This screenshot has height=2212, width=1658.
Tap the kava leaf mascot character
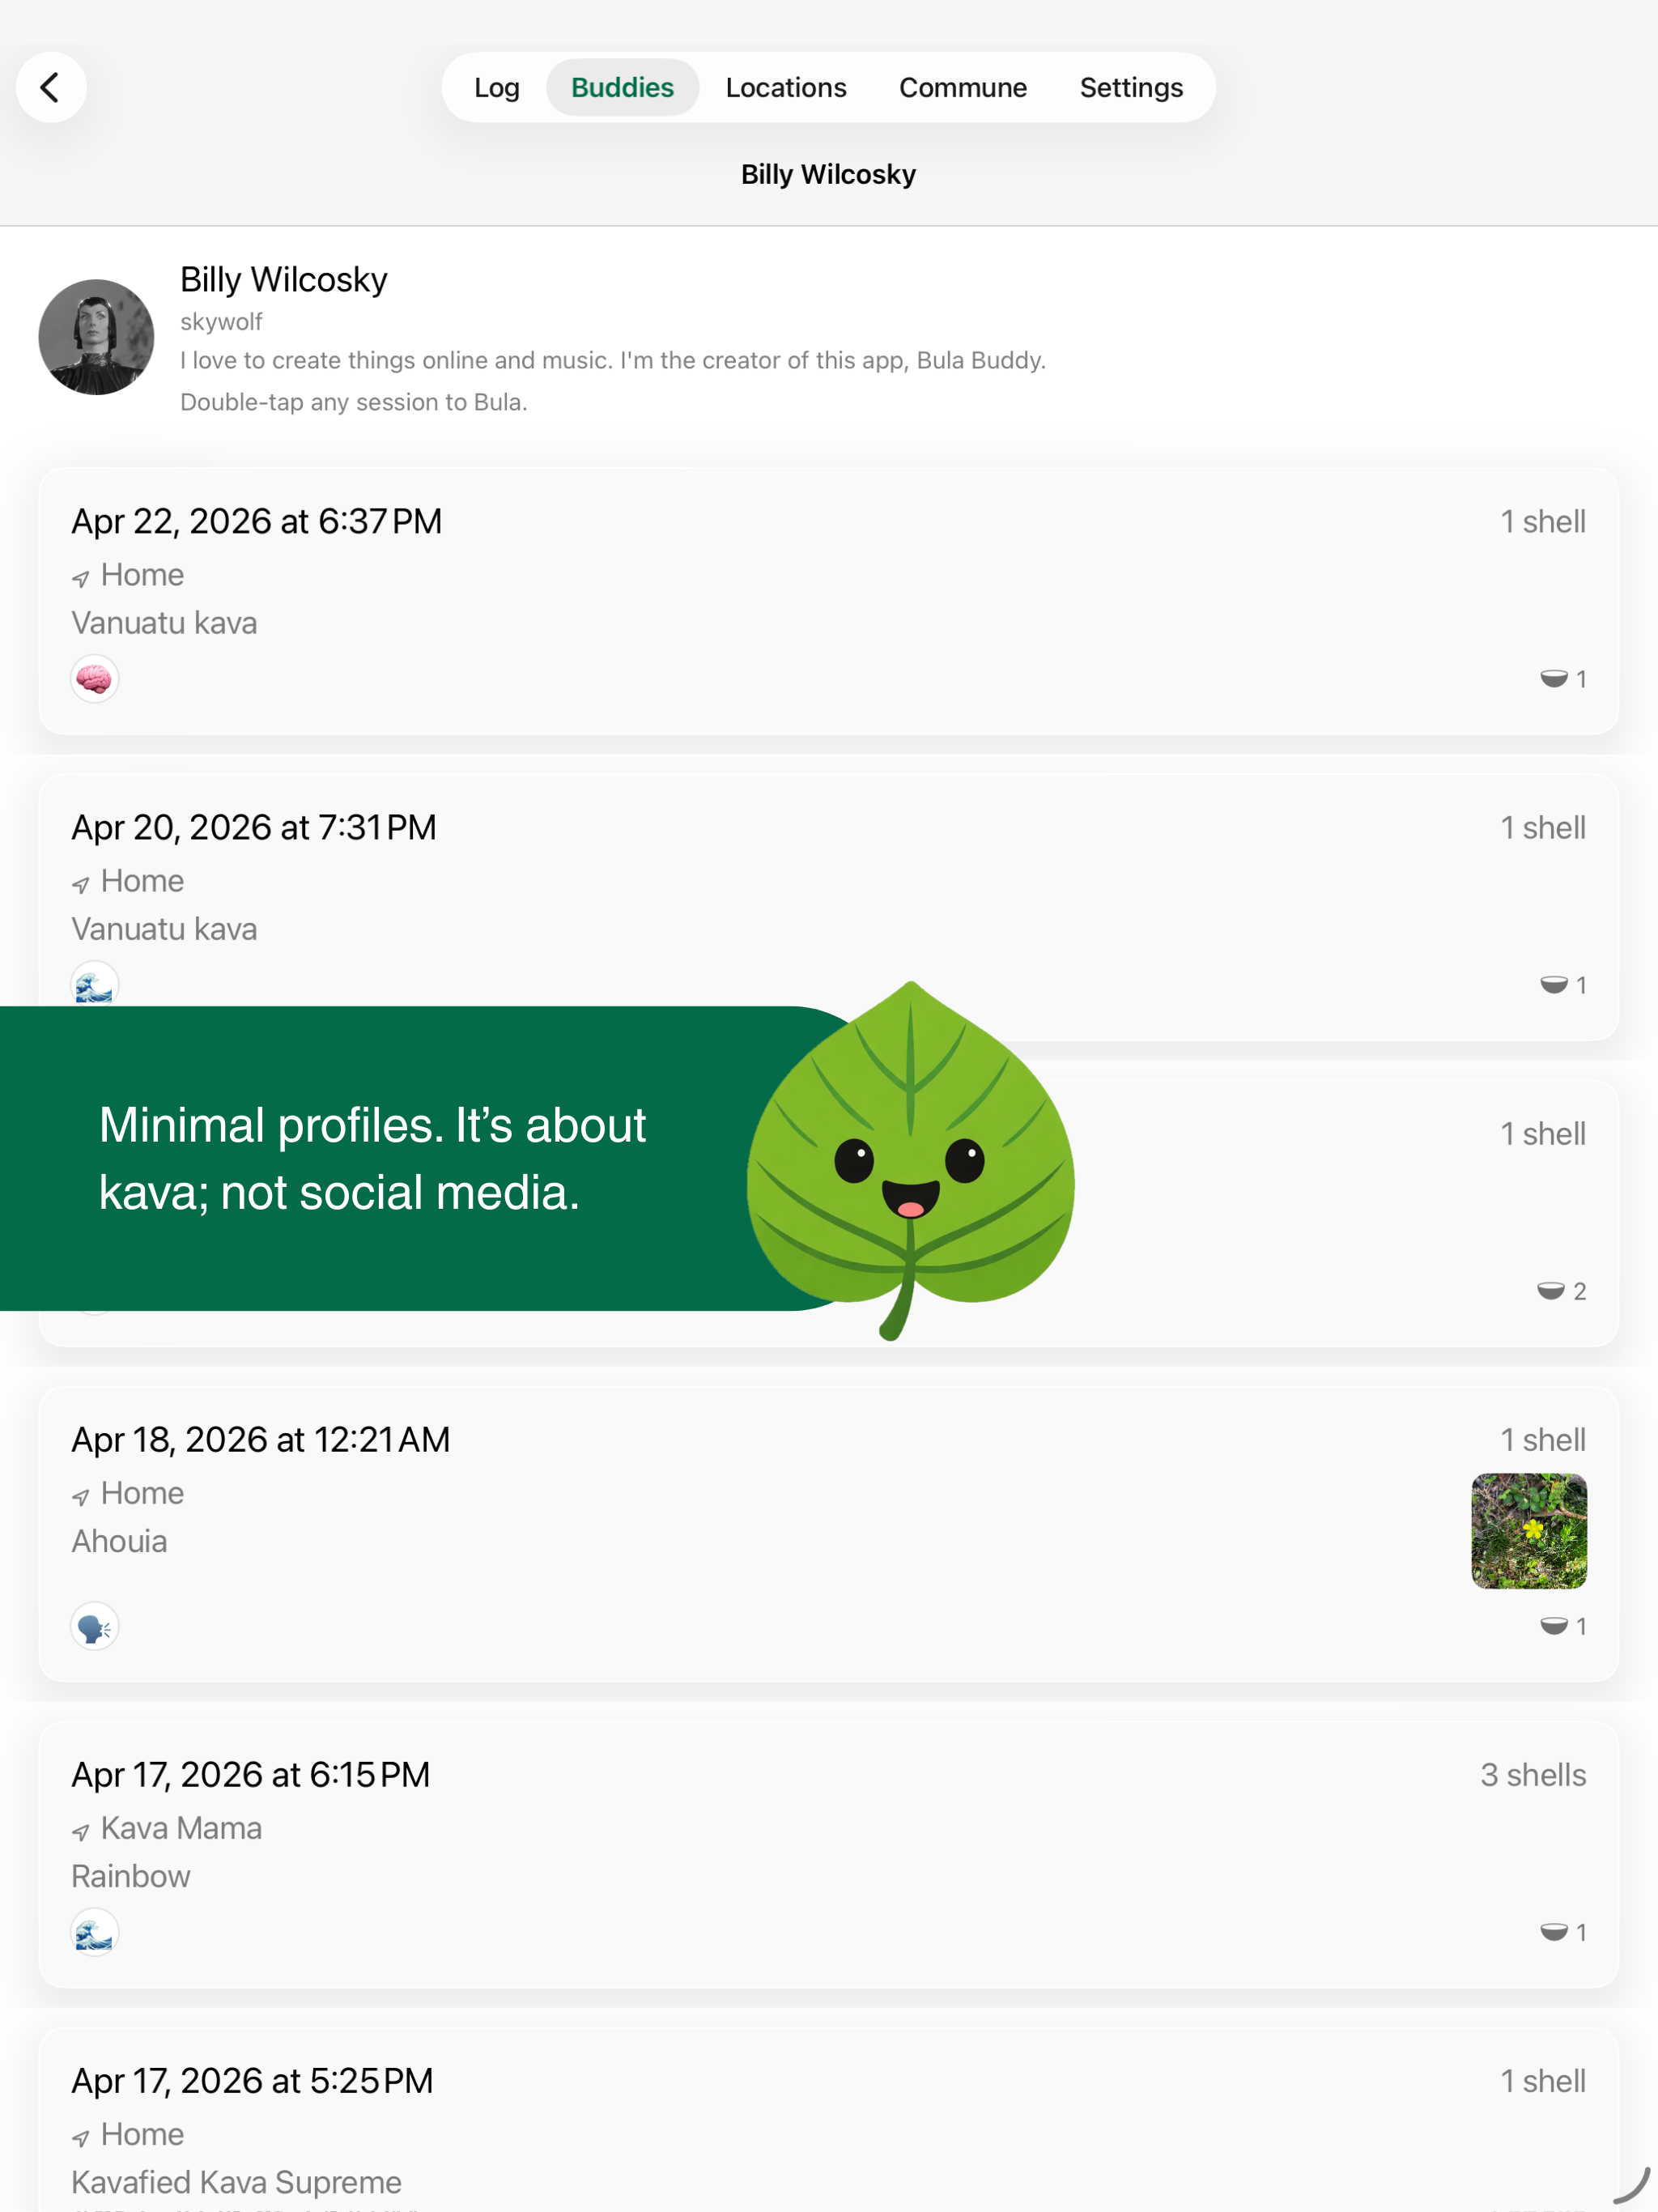[910, 1160]
